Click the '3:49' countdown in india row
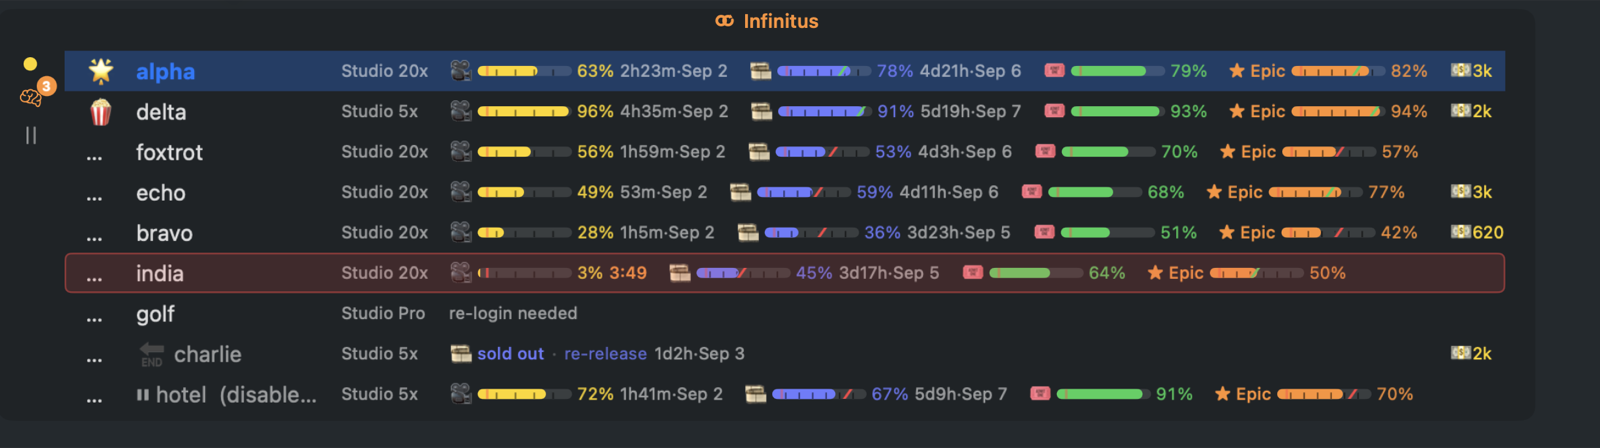 (629, 273)
